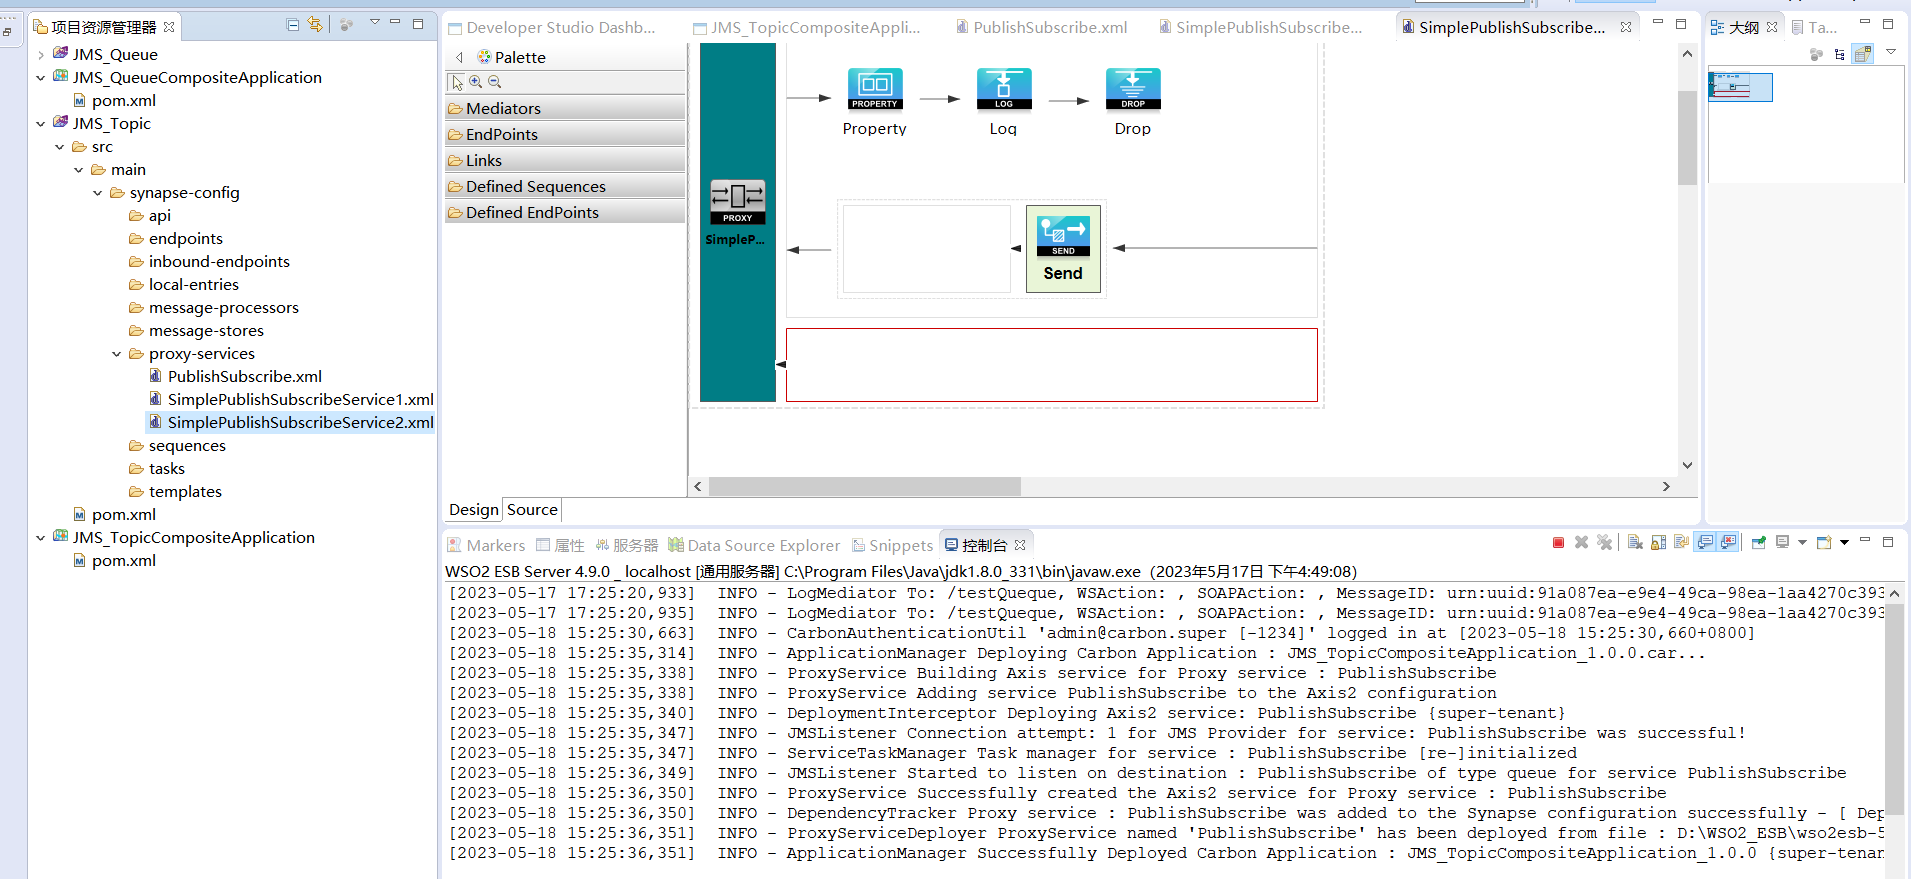Expand the EndPoints palette drawer
This screenshot has height=879, width=1911.
coord(565,134)
